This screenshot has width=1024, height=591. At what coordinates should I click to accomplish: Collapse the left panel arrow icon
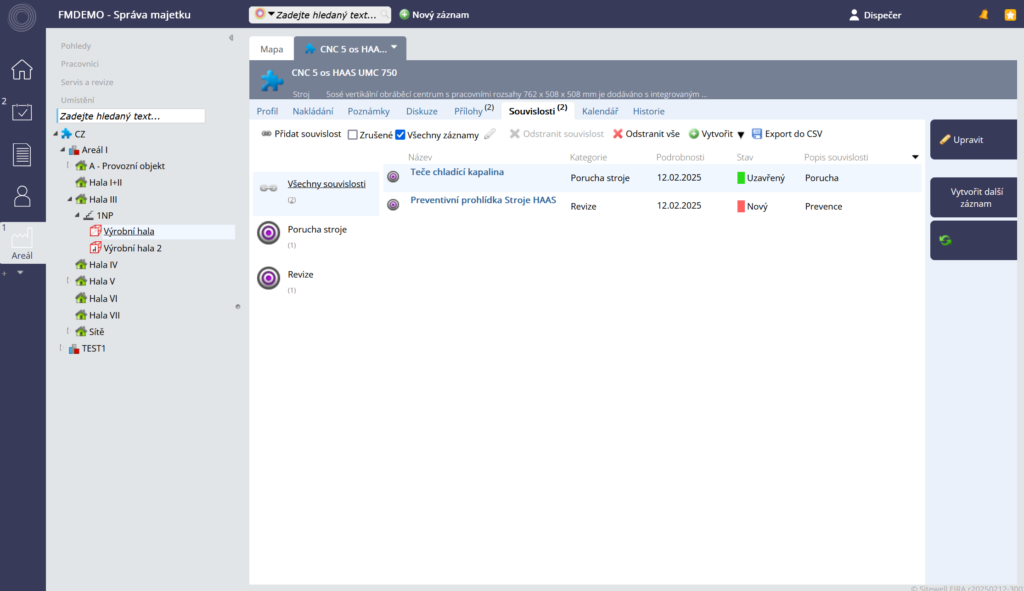[231, 38]
